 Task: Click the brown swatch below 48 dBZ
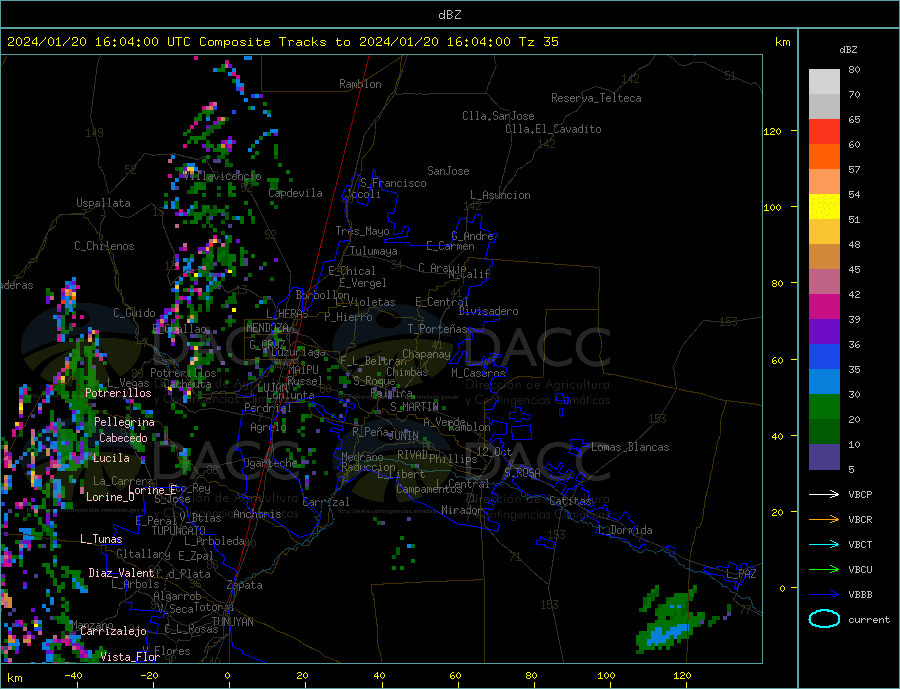point(824,257)
